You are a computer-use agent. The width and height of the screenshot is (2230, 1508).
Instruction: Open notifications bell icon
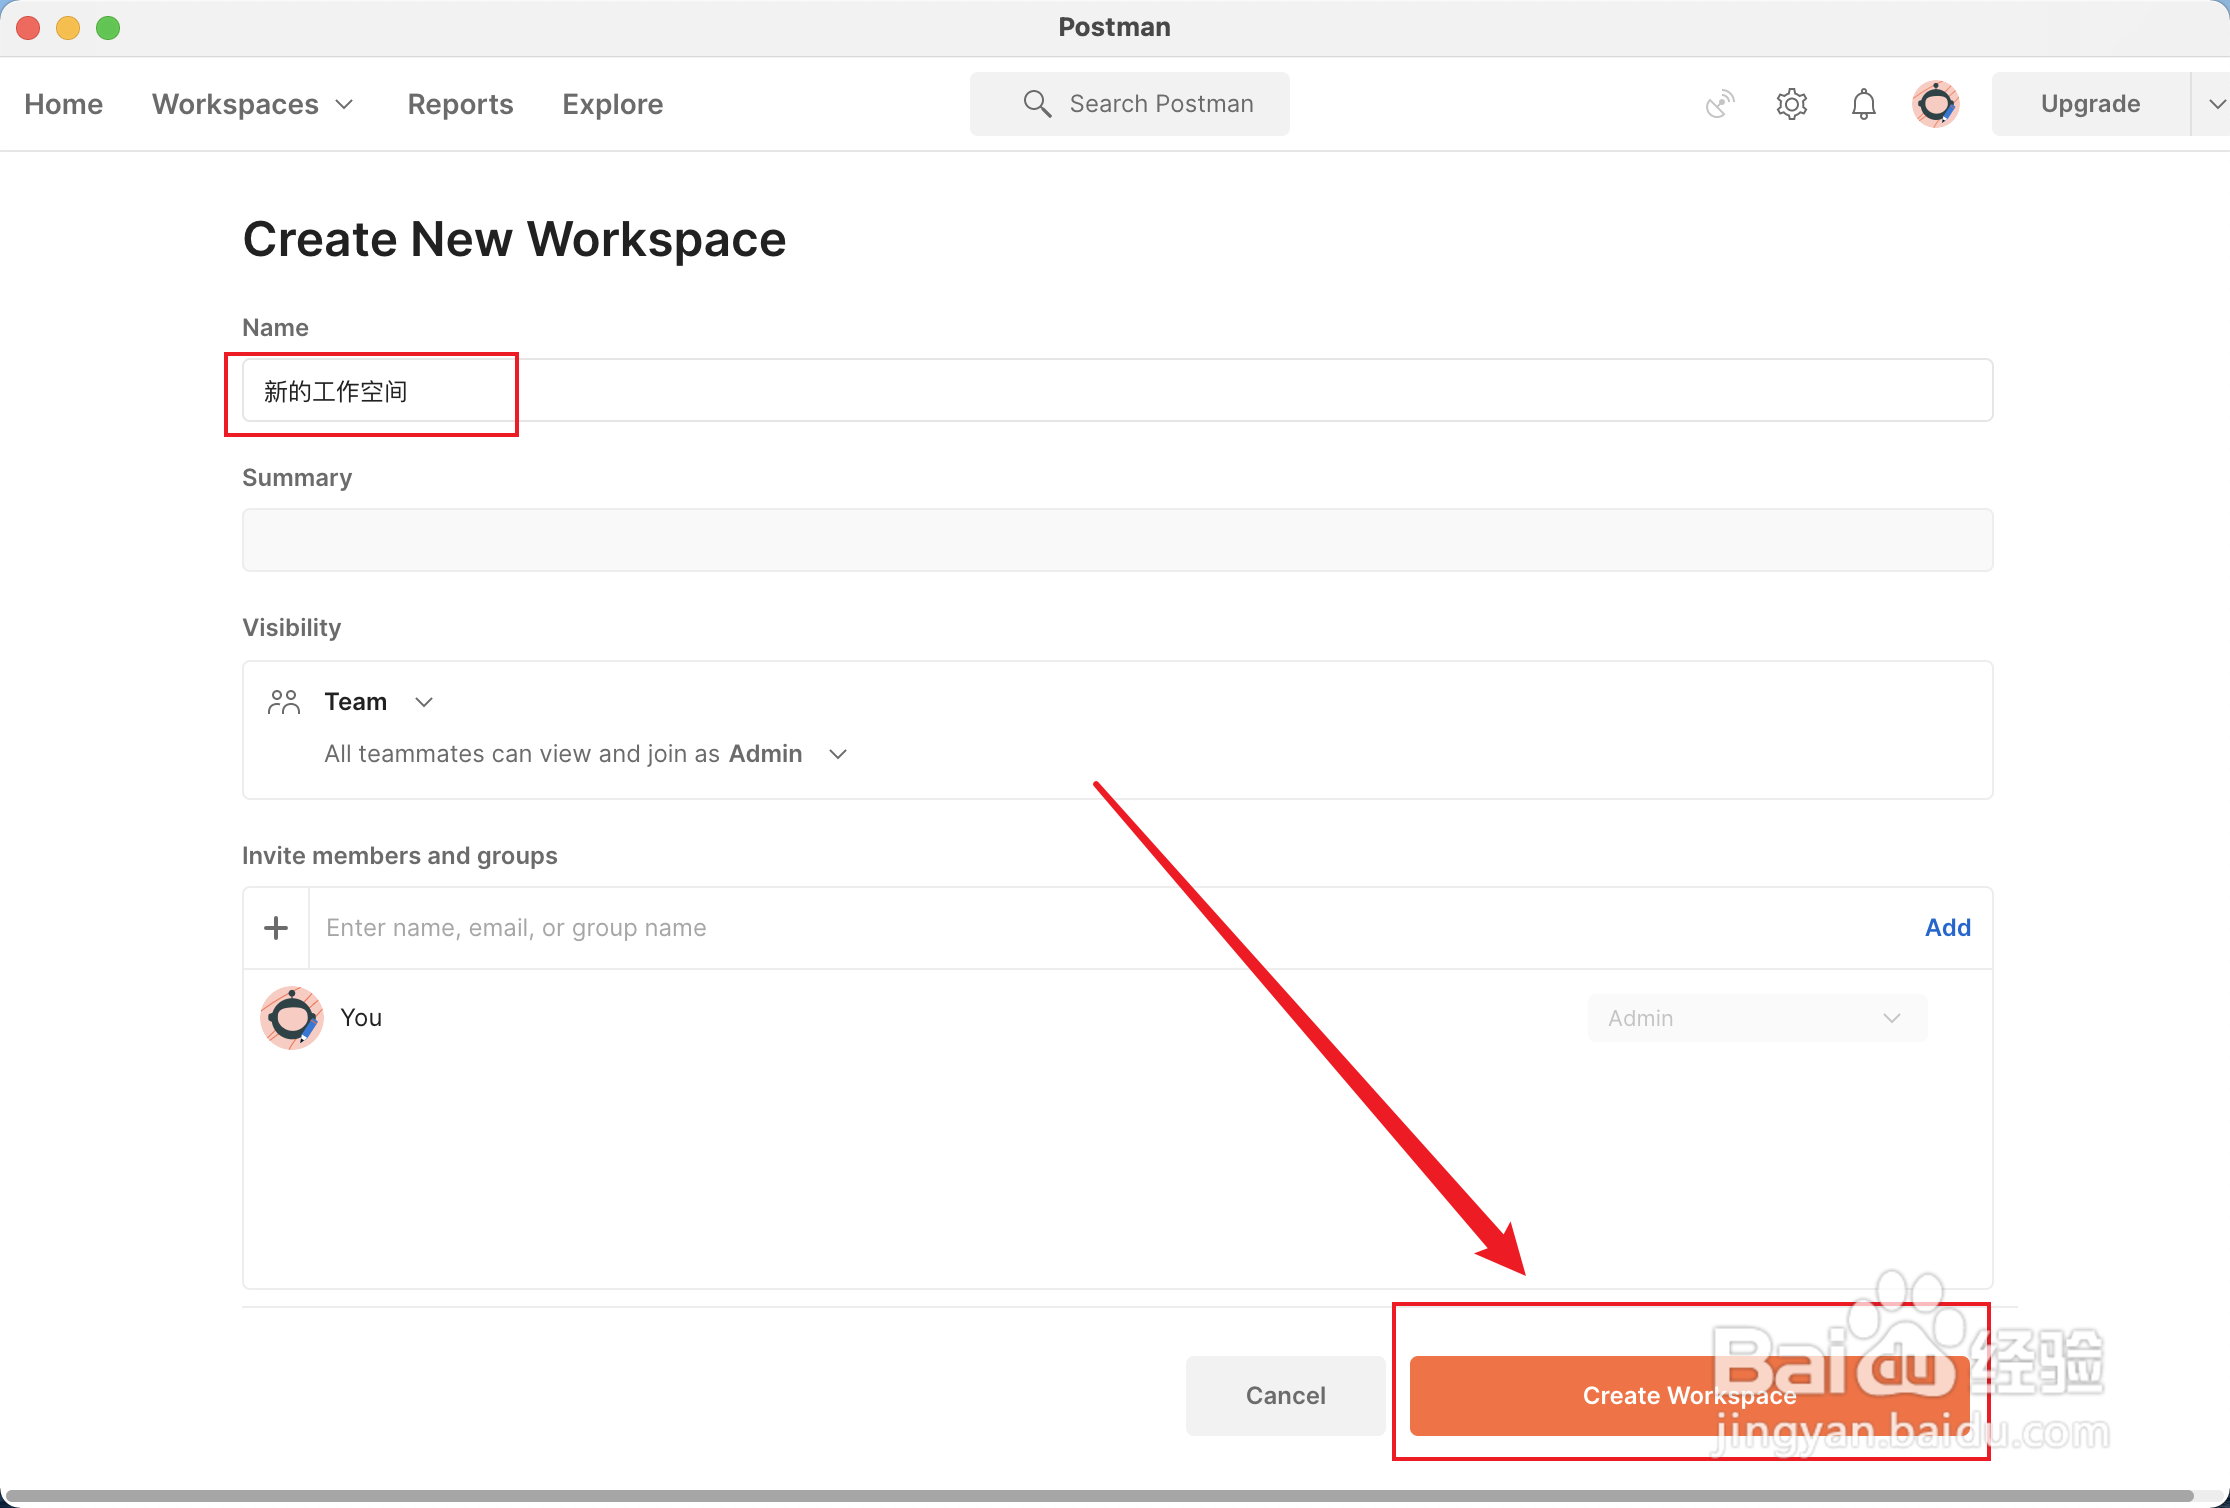click(x=1863, y=104)
